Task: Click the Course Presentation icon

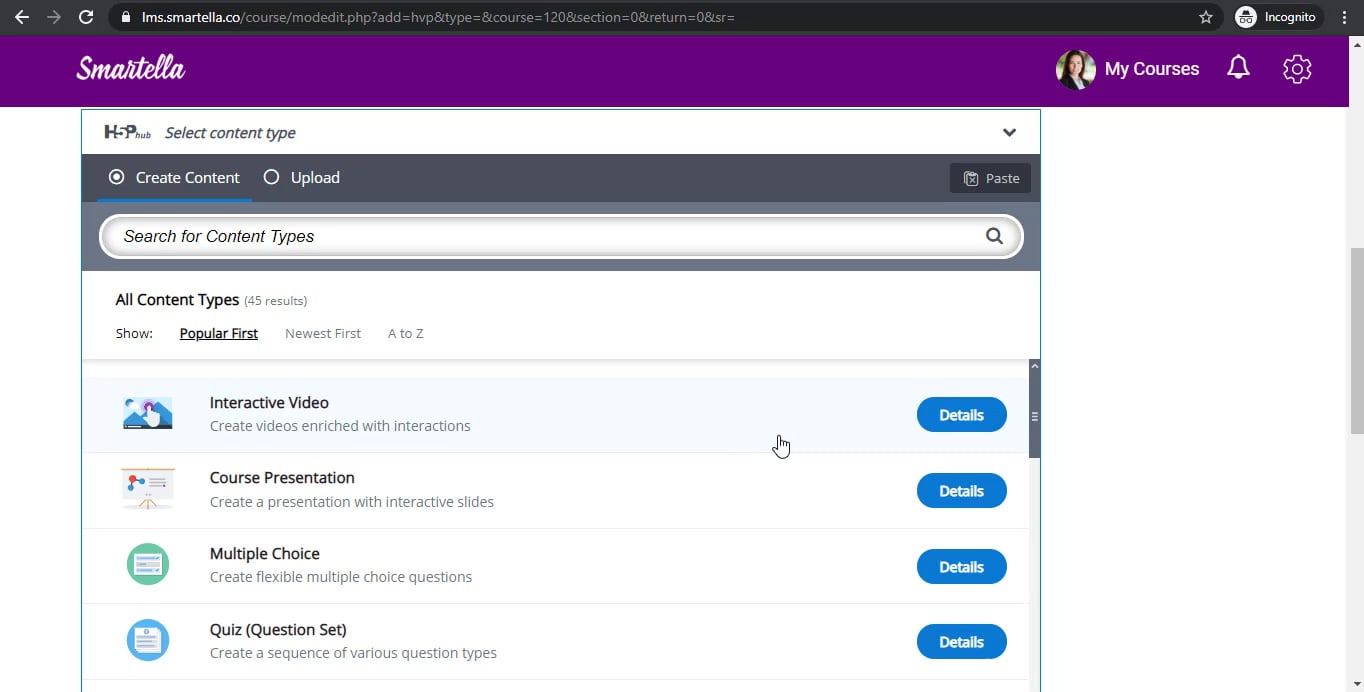Action: [148, 489]
